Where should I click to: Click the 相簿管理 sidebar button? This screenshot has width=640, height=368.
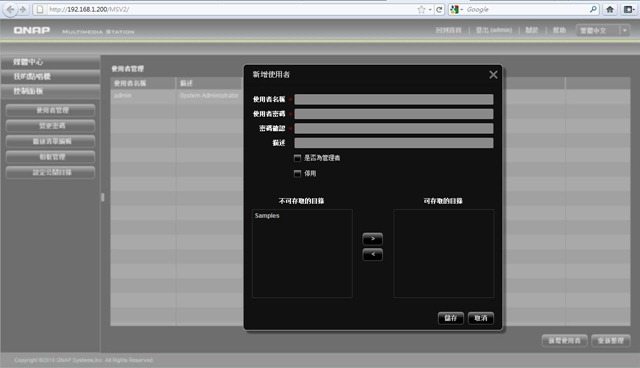coord(51,157)
